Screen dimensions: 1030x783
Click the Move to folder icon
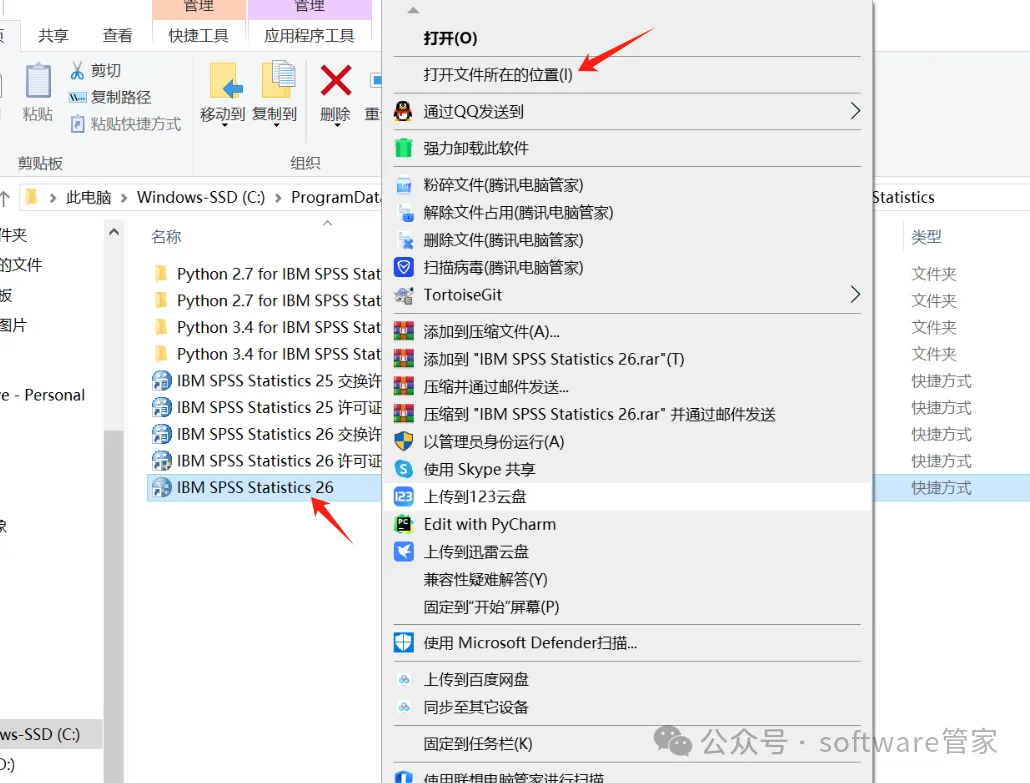pos(225,81)
